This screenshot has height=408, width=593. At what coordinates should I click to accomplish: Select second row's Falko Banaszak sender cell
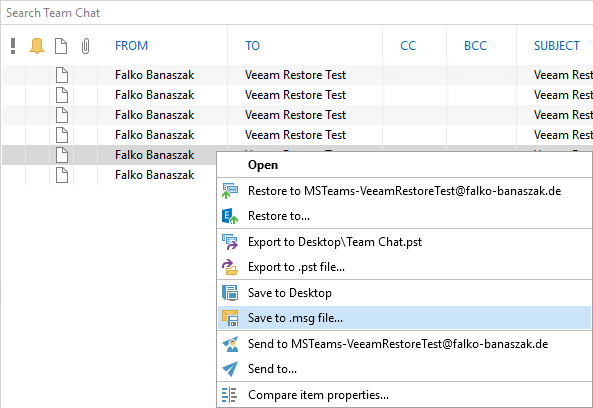[x=155, y=95]
